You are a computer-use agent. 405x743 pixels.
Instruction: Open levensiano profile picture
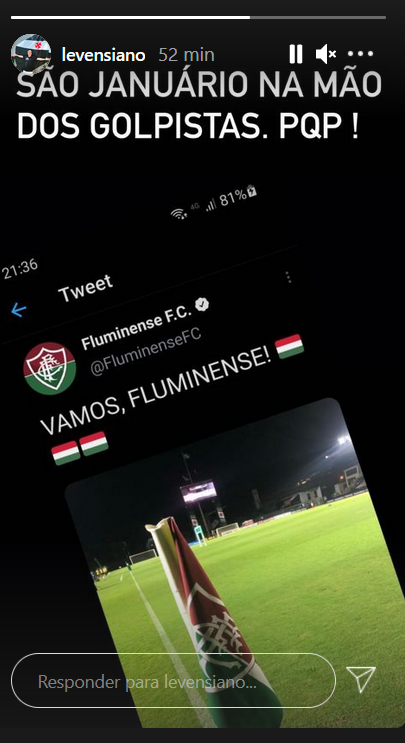[x=31, y=54]
